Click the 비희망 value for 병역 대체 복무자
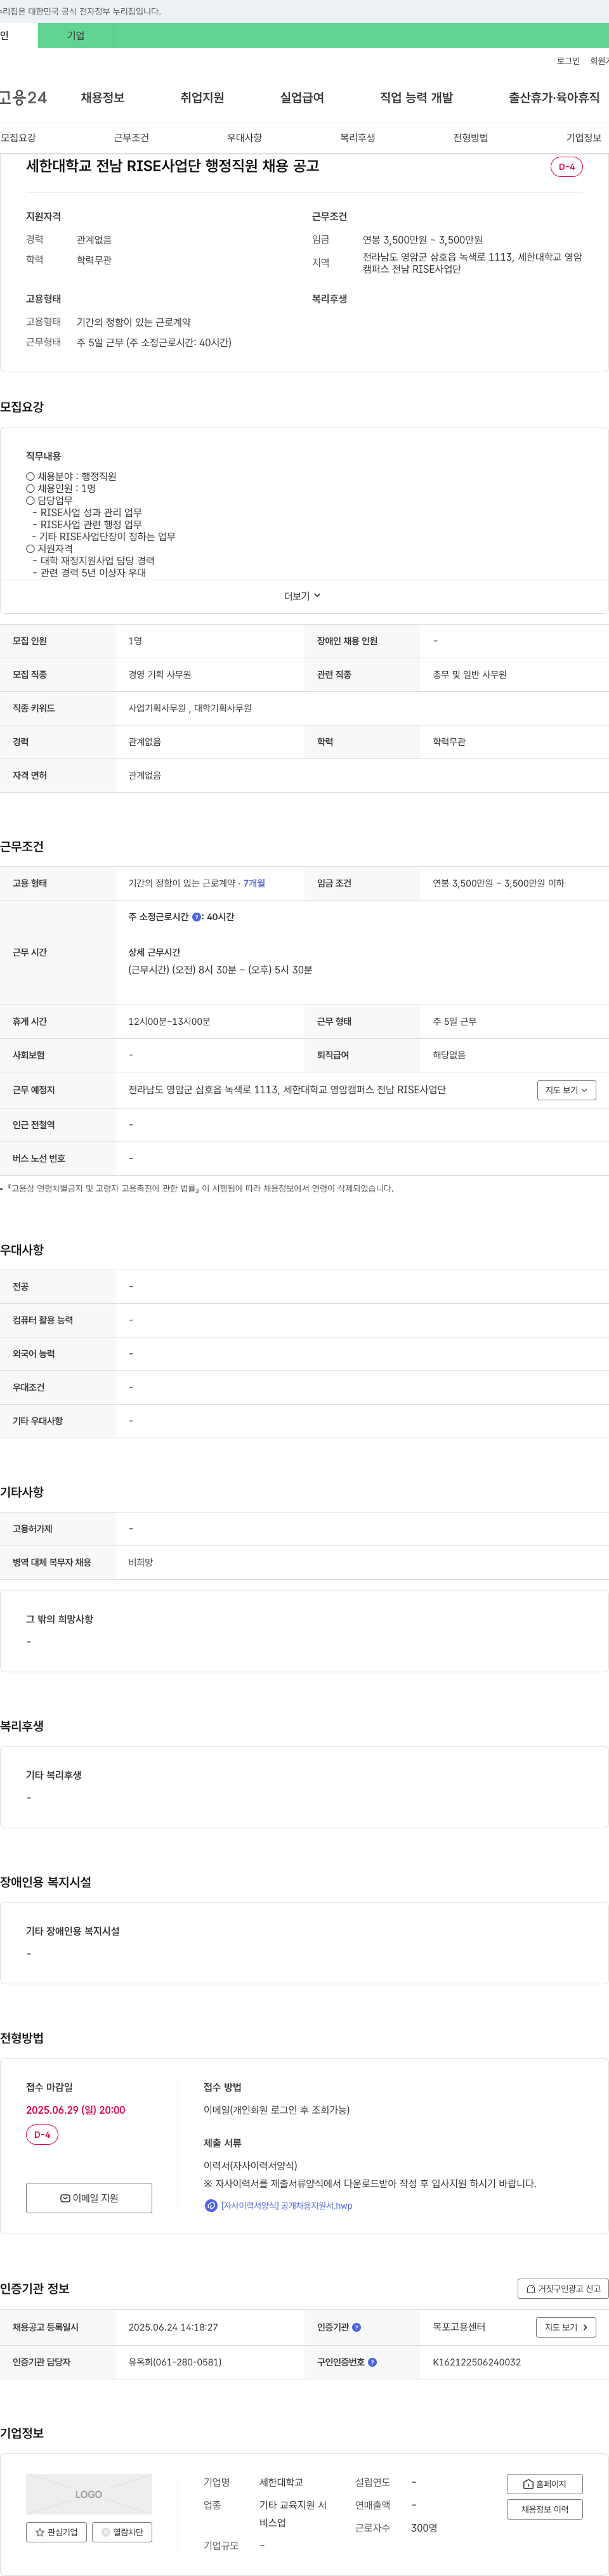This screenshot has height=2576, width=609. pos(140,1562)
